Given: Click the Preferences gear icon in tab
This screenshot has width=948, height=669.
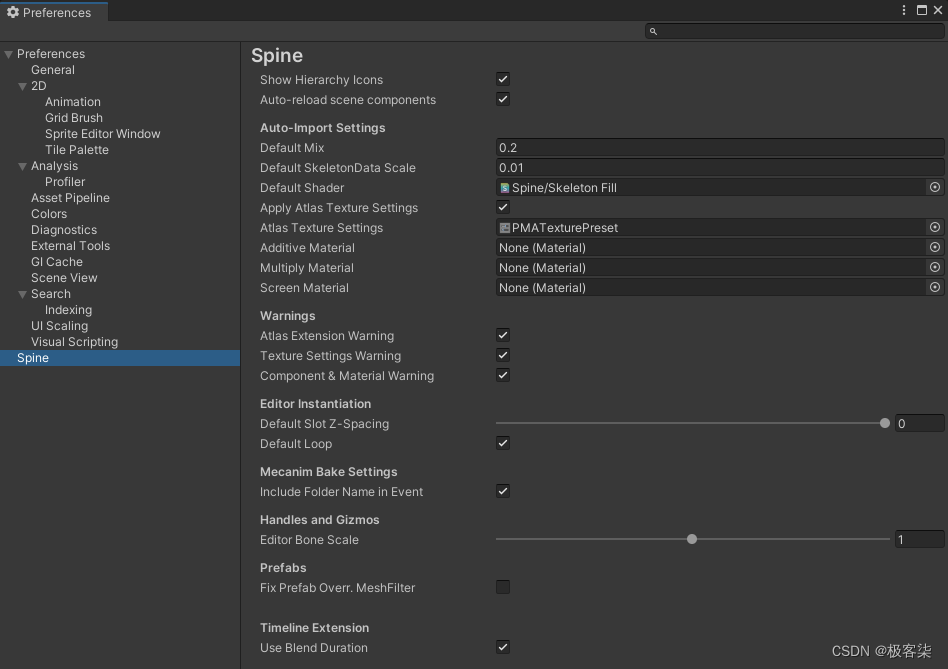Looking at the screenshot, I should click(x=13, y=13).
